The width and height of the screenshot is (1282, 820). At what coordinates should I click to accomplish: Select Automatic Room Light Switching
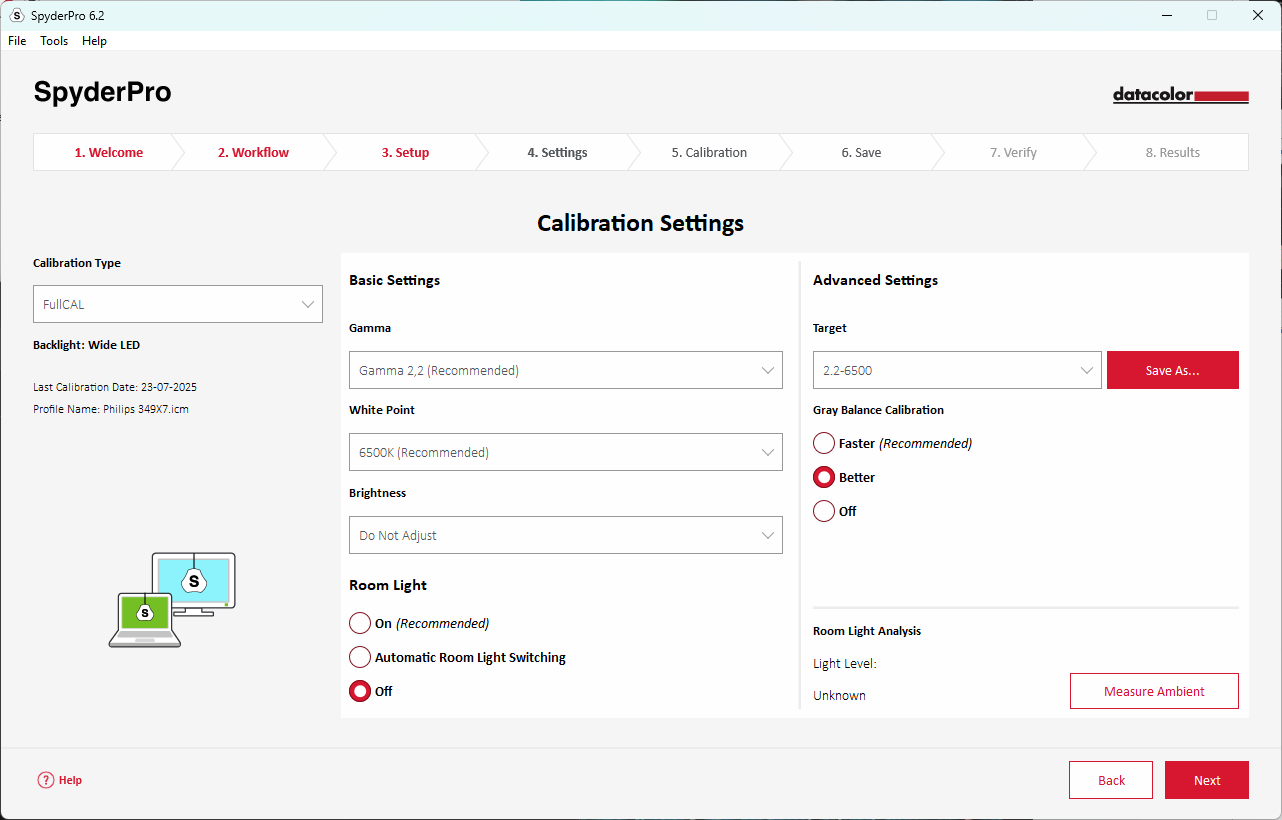[360, 657]
